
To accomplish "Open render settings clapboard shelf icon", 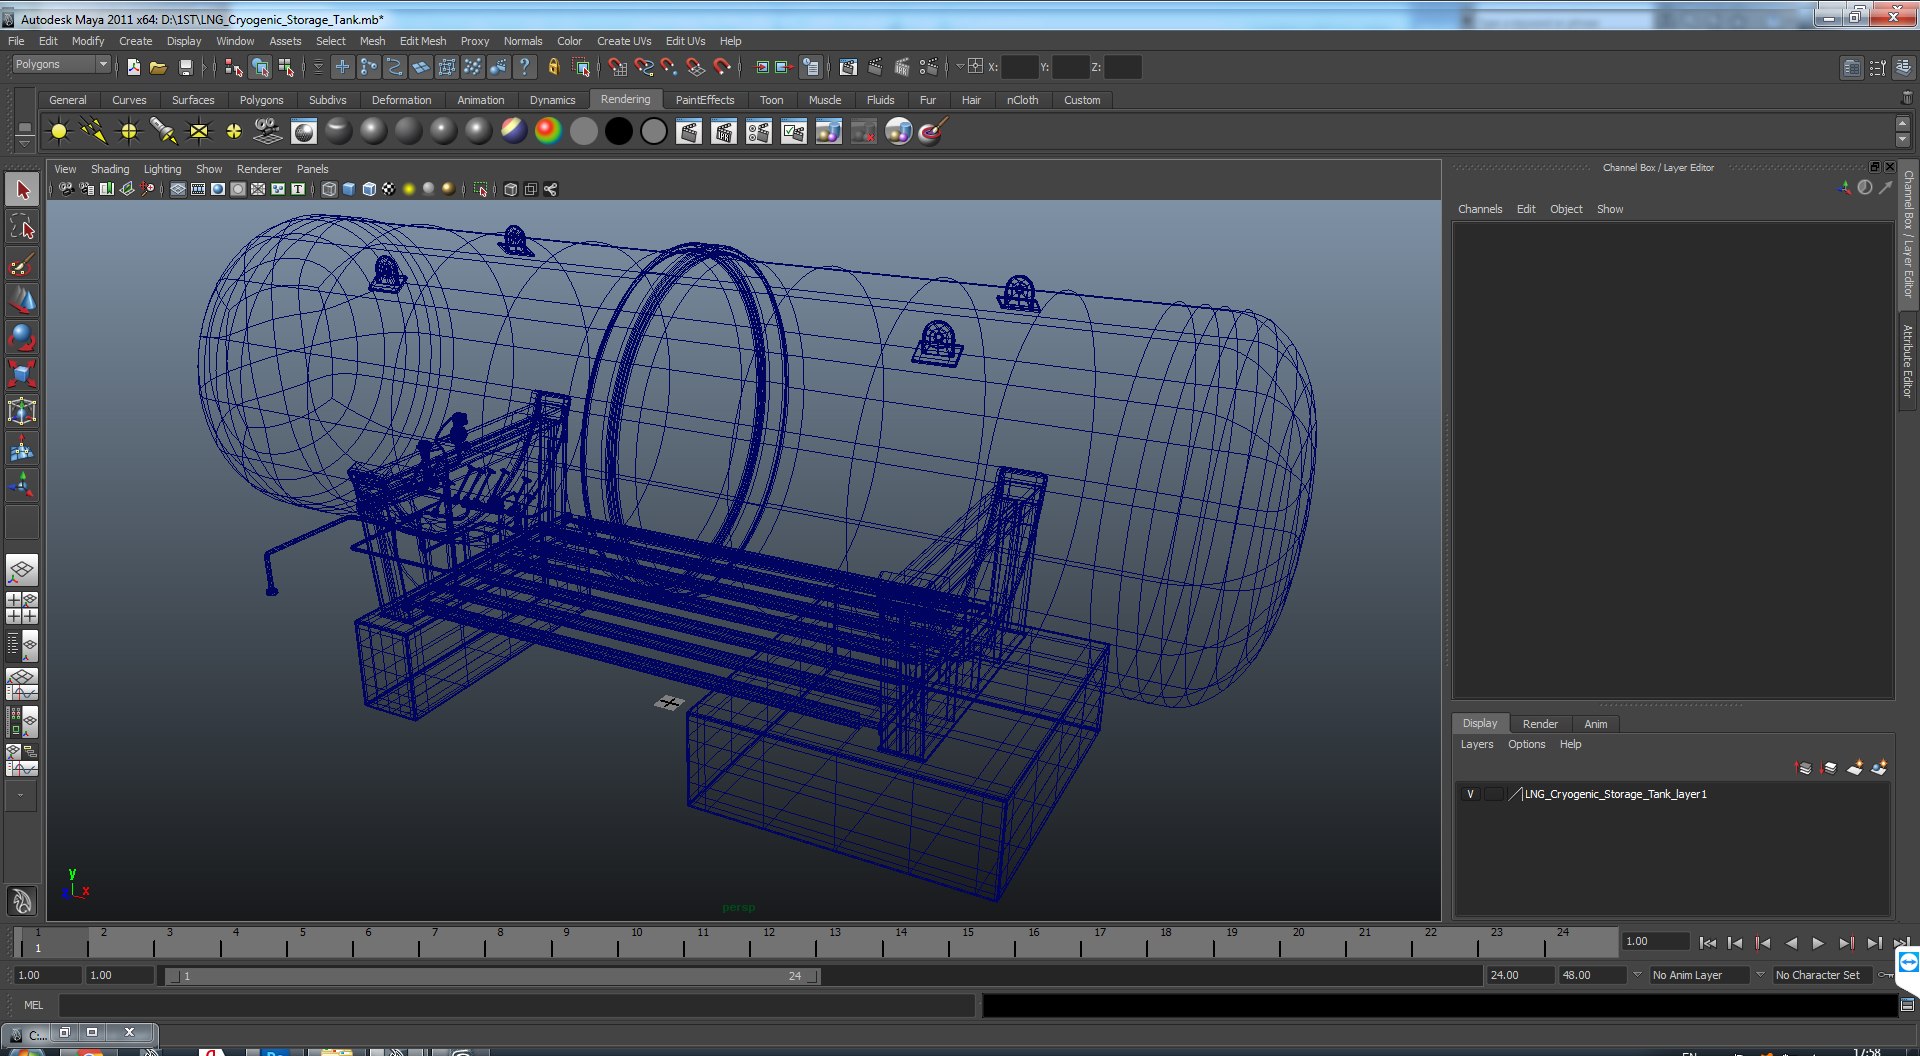I will pos(759,131).
